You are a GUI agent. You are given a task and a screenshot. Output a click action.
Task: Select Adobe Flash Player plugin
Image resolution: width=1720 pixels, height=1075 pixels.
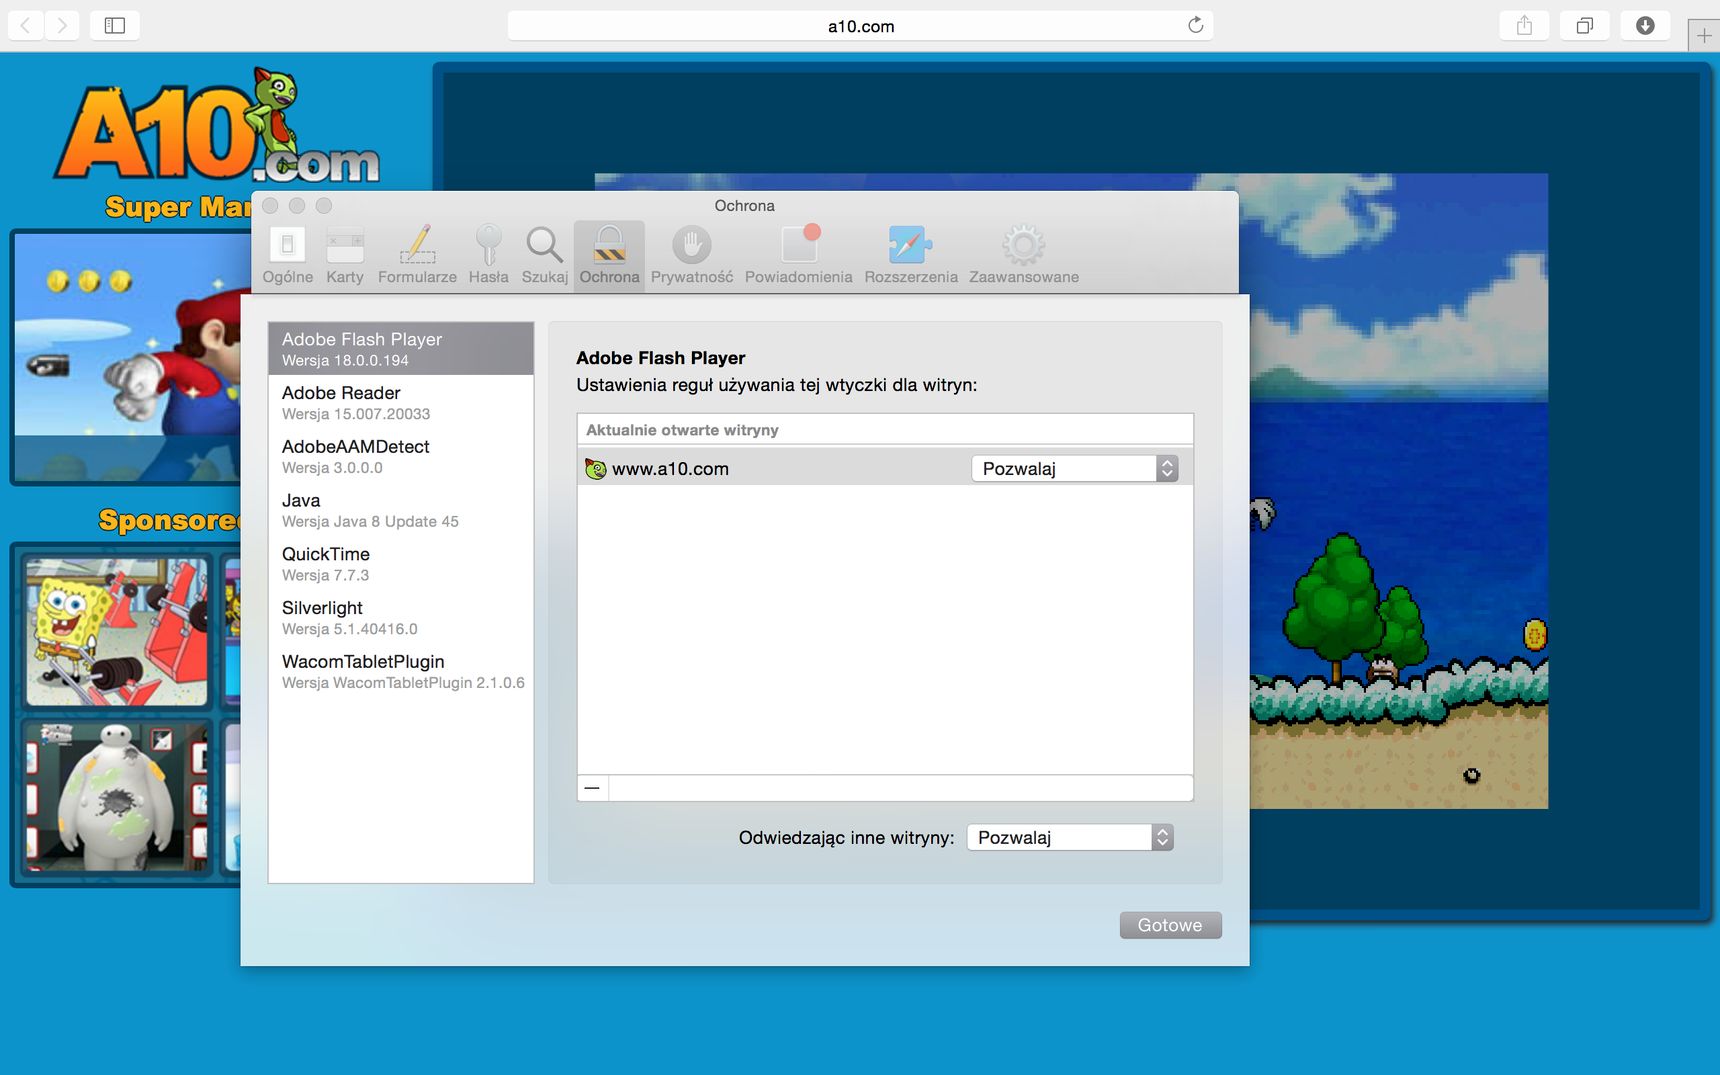[401, 348]
